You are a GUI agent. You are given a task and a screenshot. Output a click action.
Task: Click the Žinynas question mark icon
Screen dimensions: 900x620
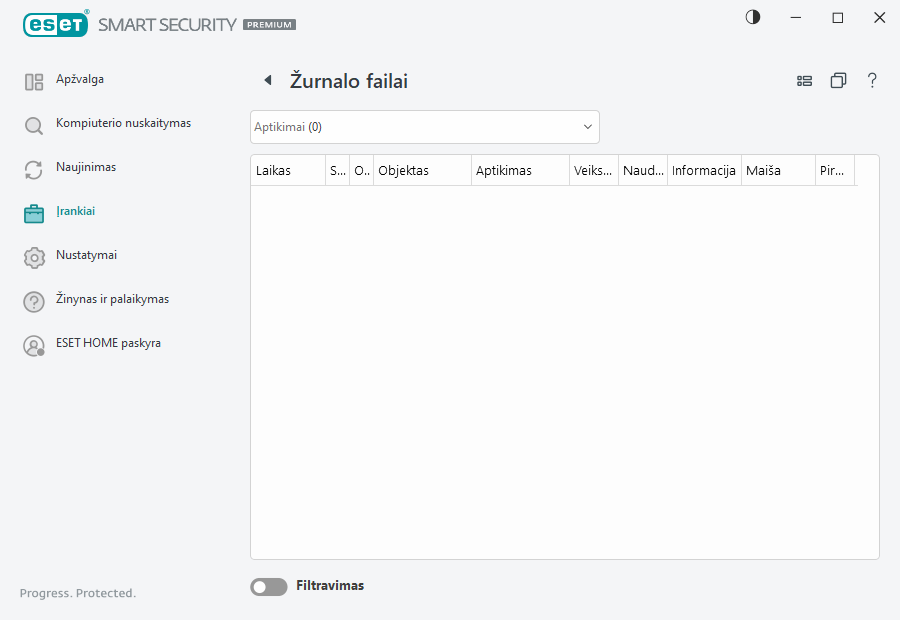[x=33, y=300]
